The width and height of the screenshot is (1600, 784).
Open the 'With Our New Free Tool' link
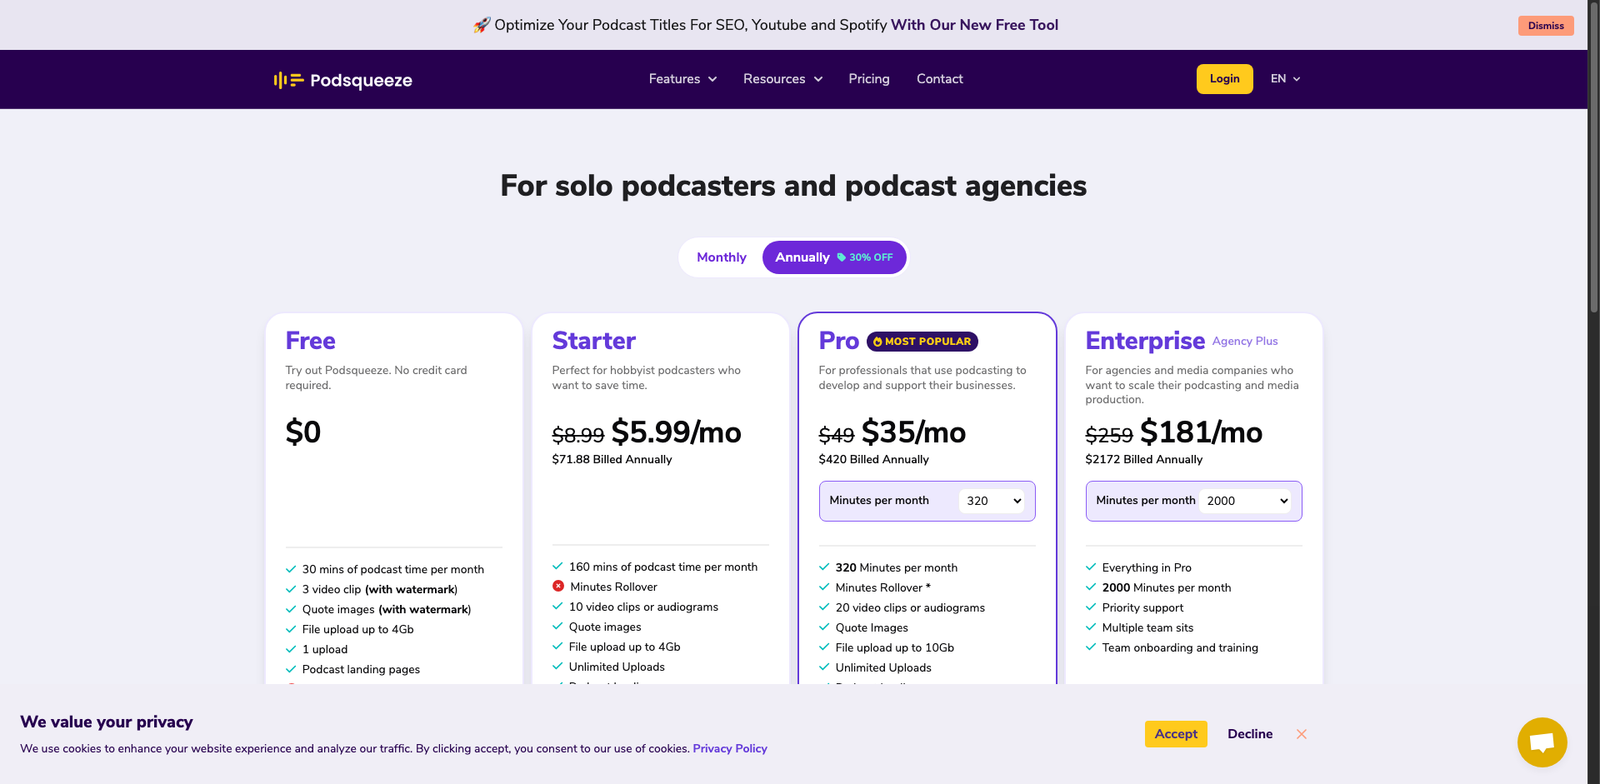974,25
